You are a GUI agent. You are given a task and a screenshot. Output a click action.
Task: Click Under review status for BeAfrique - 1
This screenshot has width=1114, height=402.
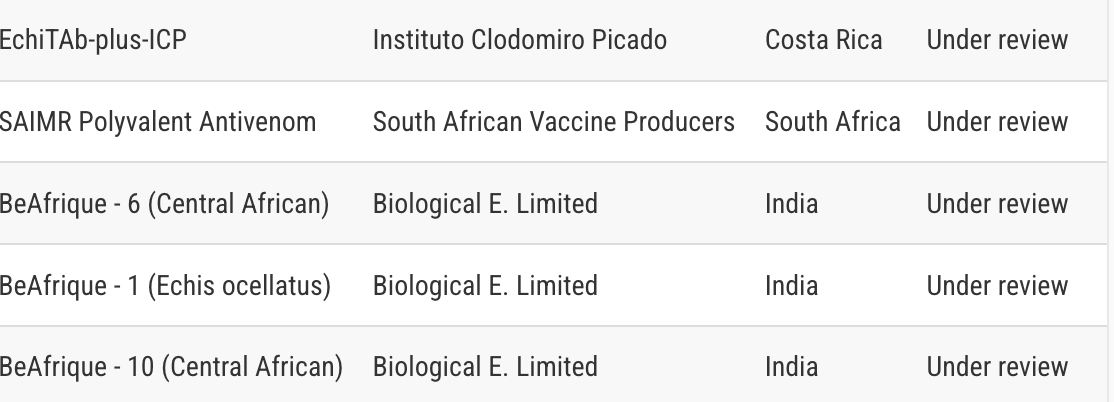coord(997,286)
